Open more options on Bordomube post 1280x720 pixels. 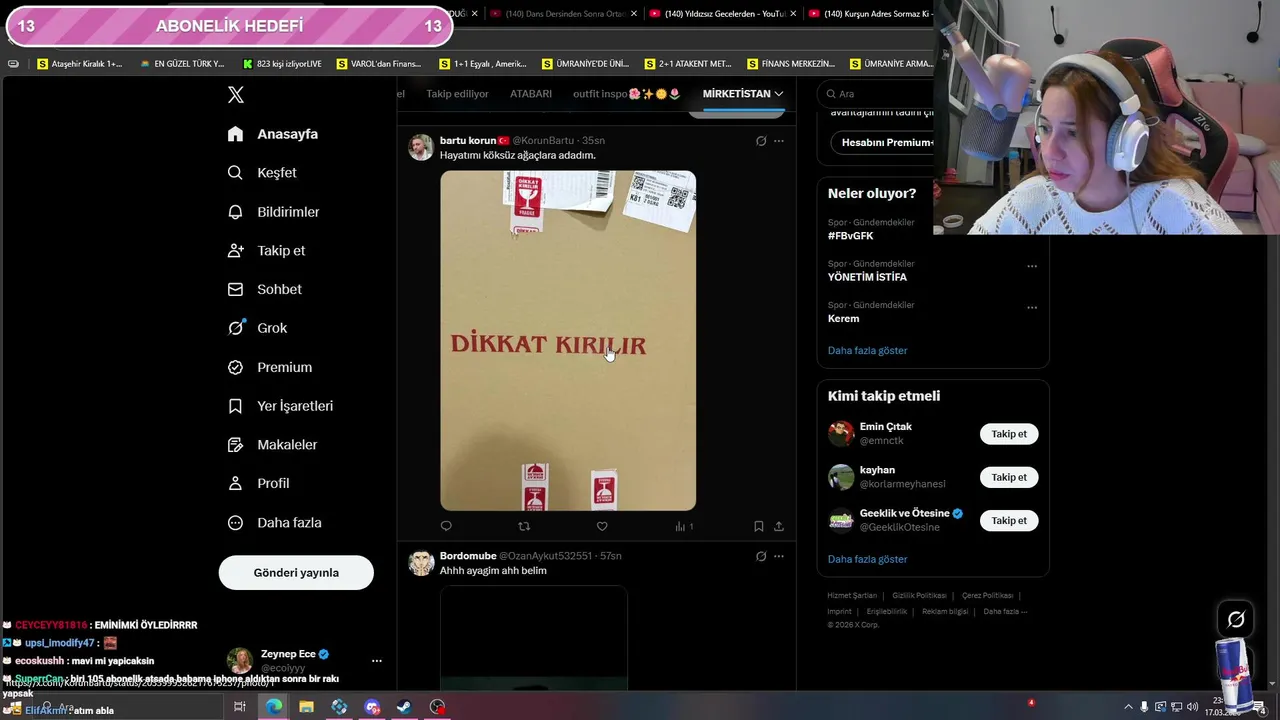tap(779, 556)
